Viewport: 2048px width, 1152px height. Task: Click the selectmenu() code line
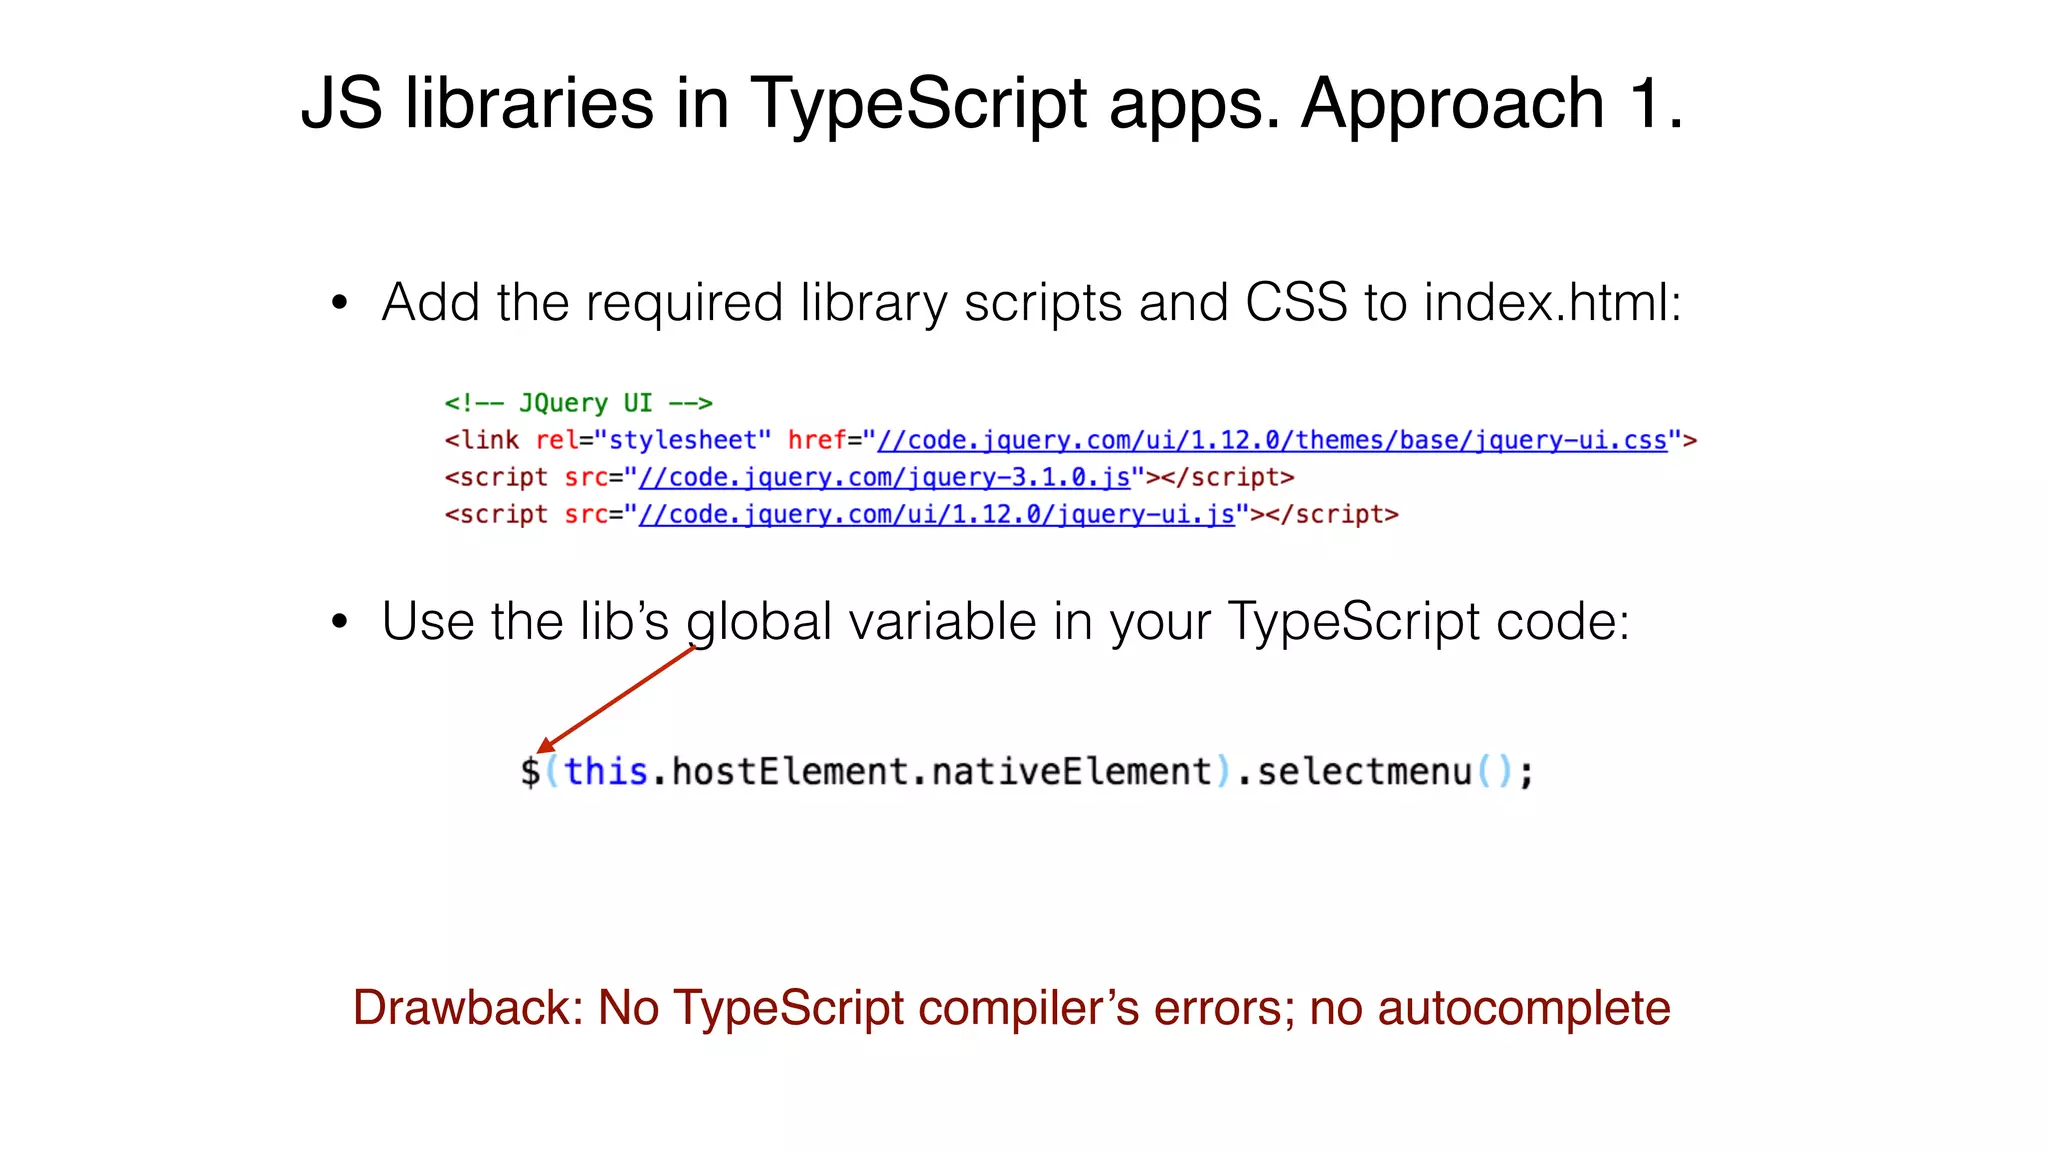click(1027, 772)
